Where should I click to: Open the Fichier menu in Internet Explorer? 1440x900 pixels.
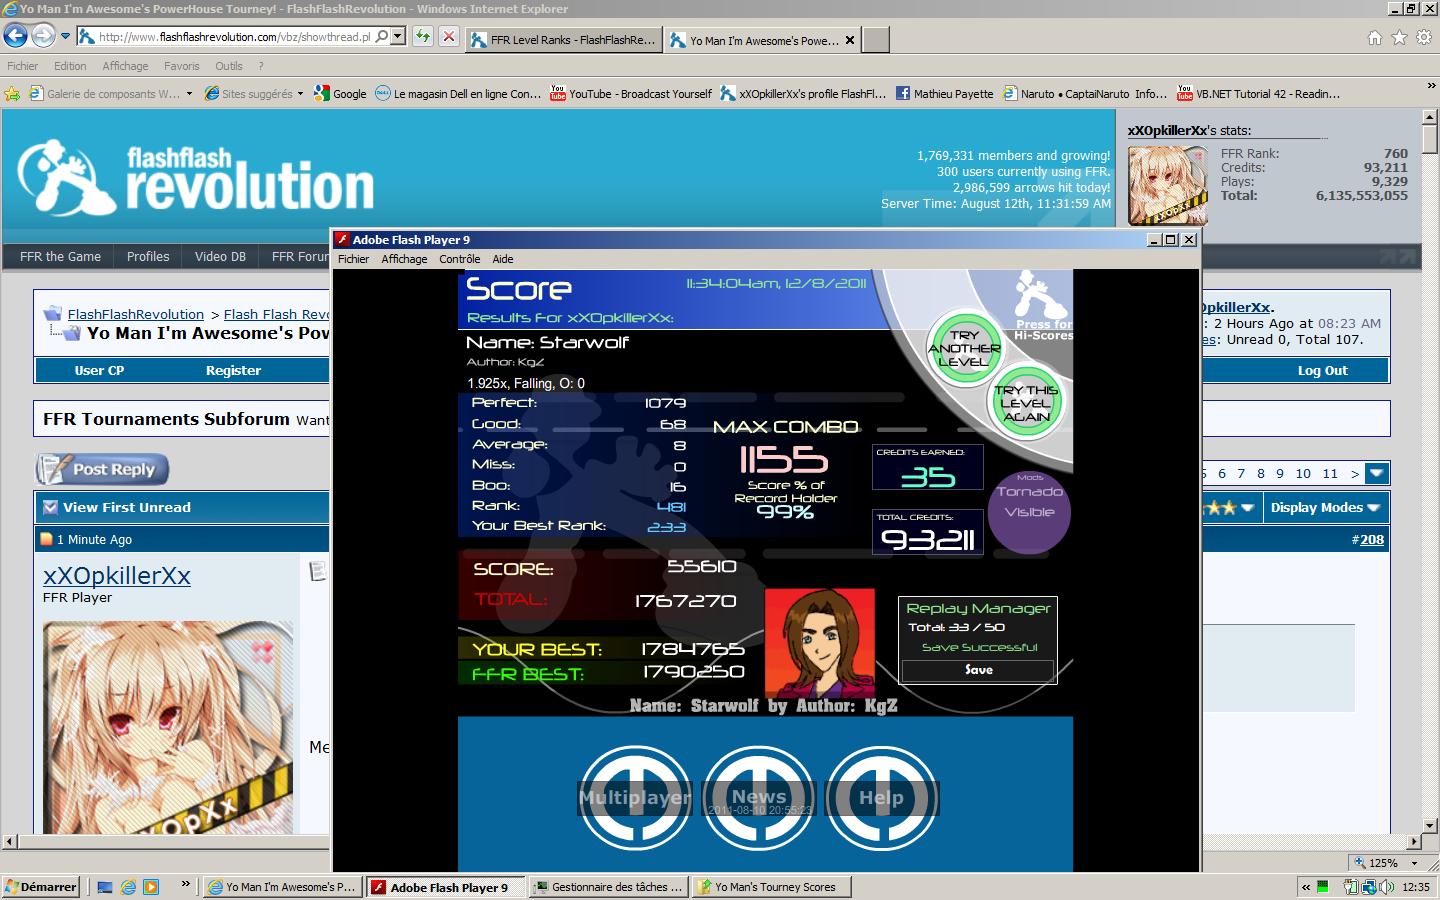click(x=22, y=66)
